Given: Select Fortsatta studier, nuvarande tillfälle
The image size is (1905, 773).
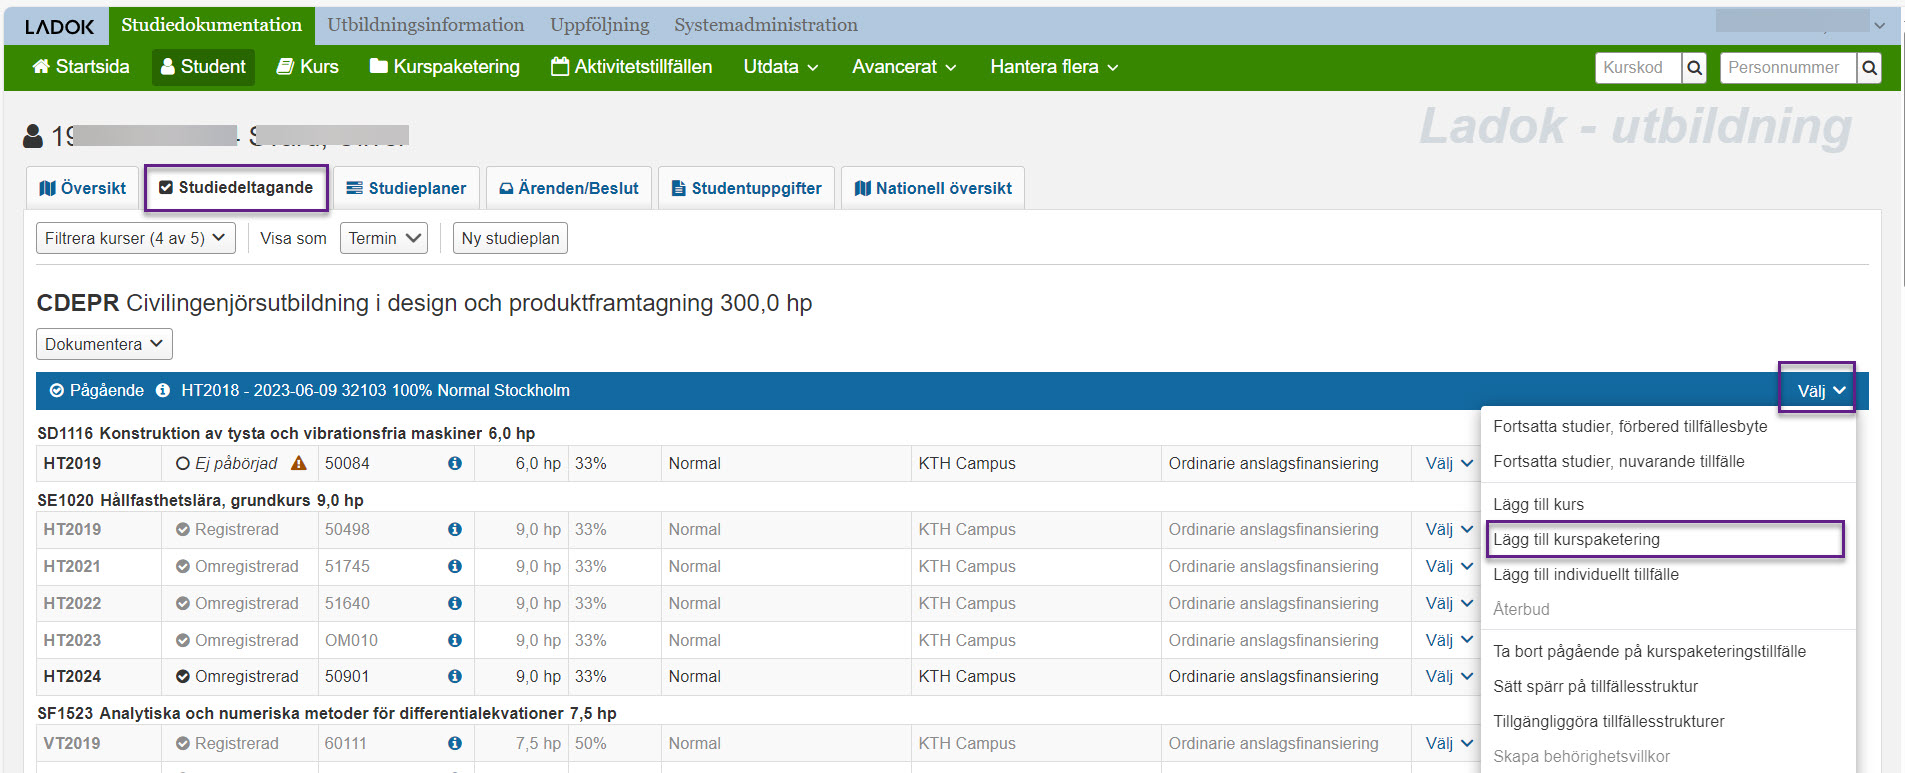Looking at the screenshot, I should click(1619, 462).
